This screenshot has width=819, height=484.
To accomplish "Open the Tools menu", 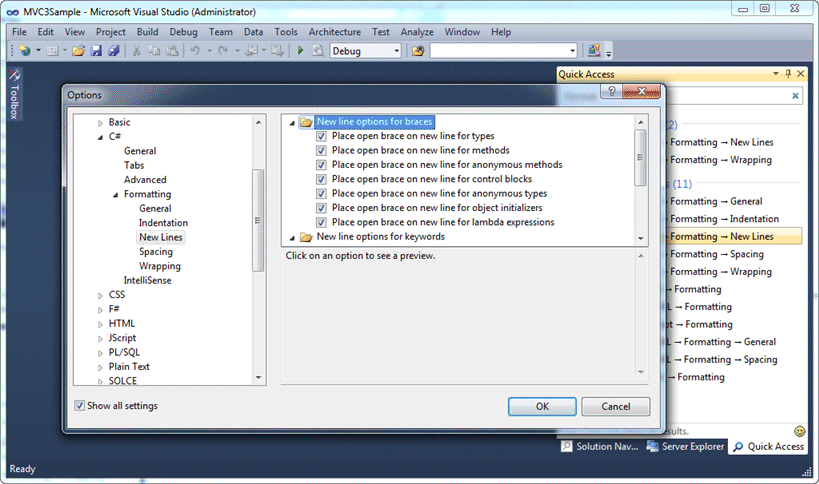I will coord(286,32).
